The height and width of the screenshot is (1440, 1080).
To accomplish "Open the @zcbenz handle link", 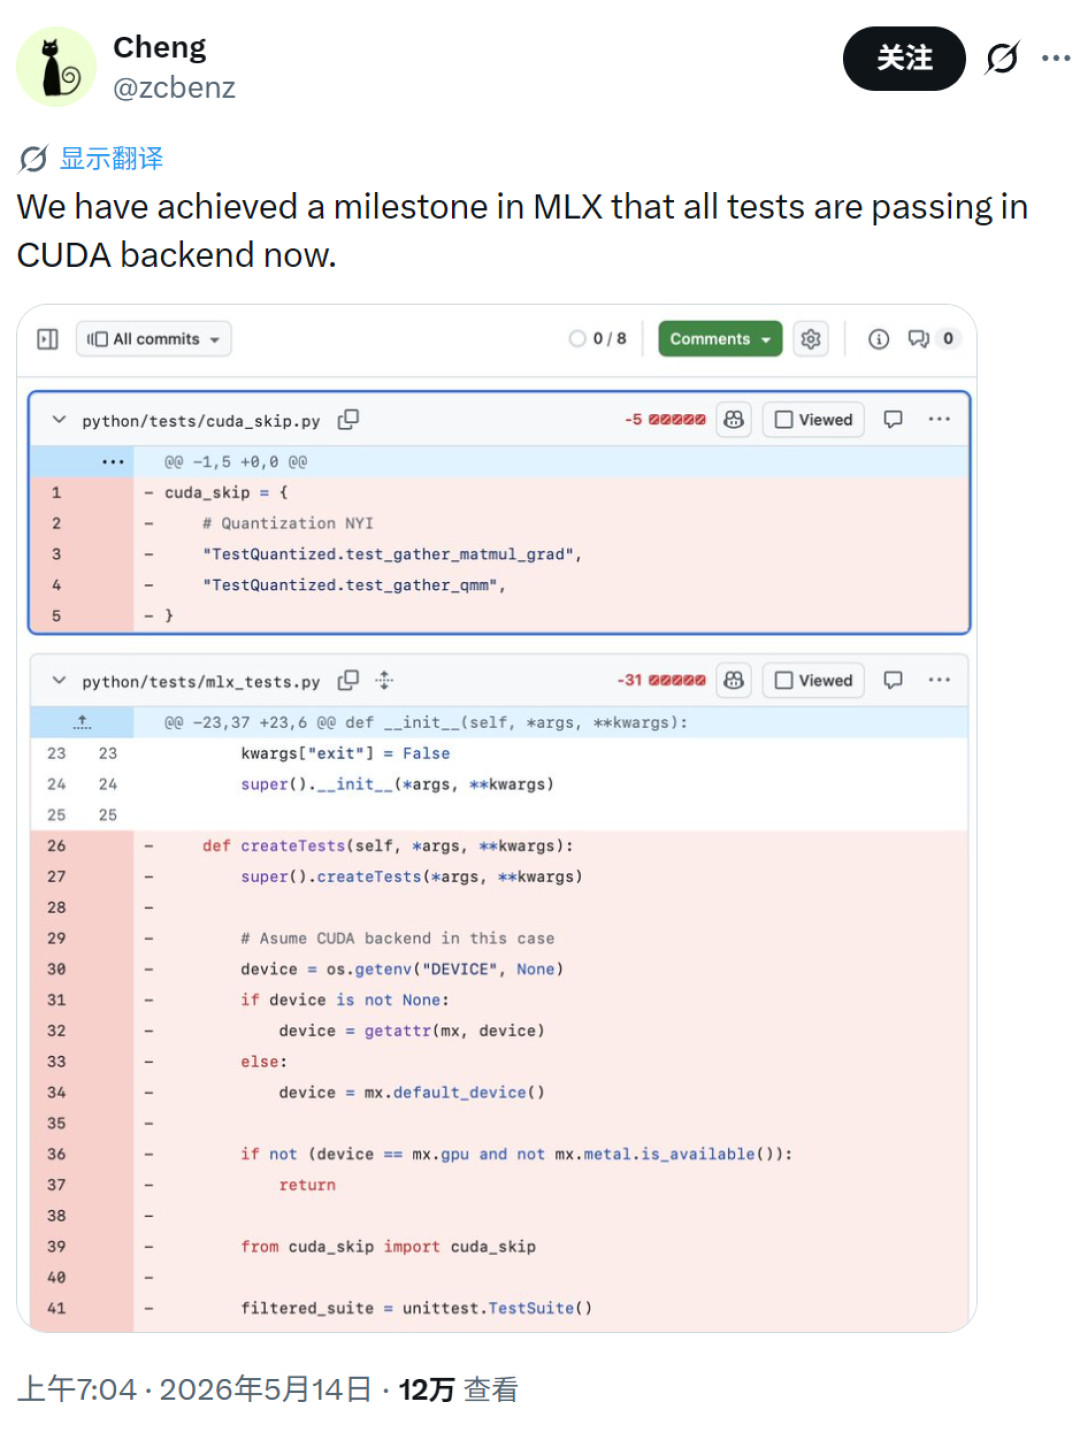I will click(x=174, y=88).
